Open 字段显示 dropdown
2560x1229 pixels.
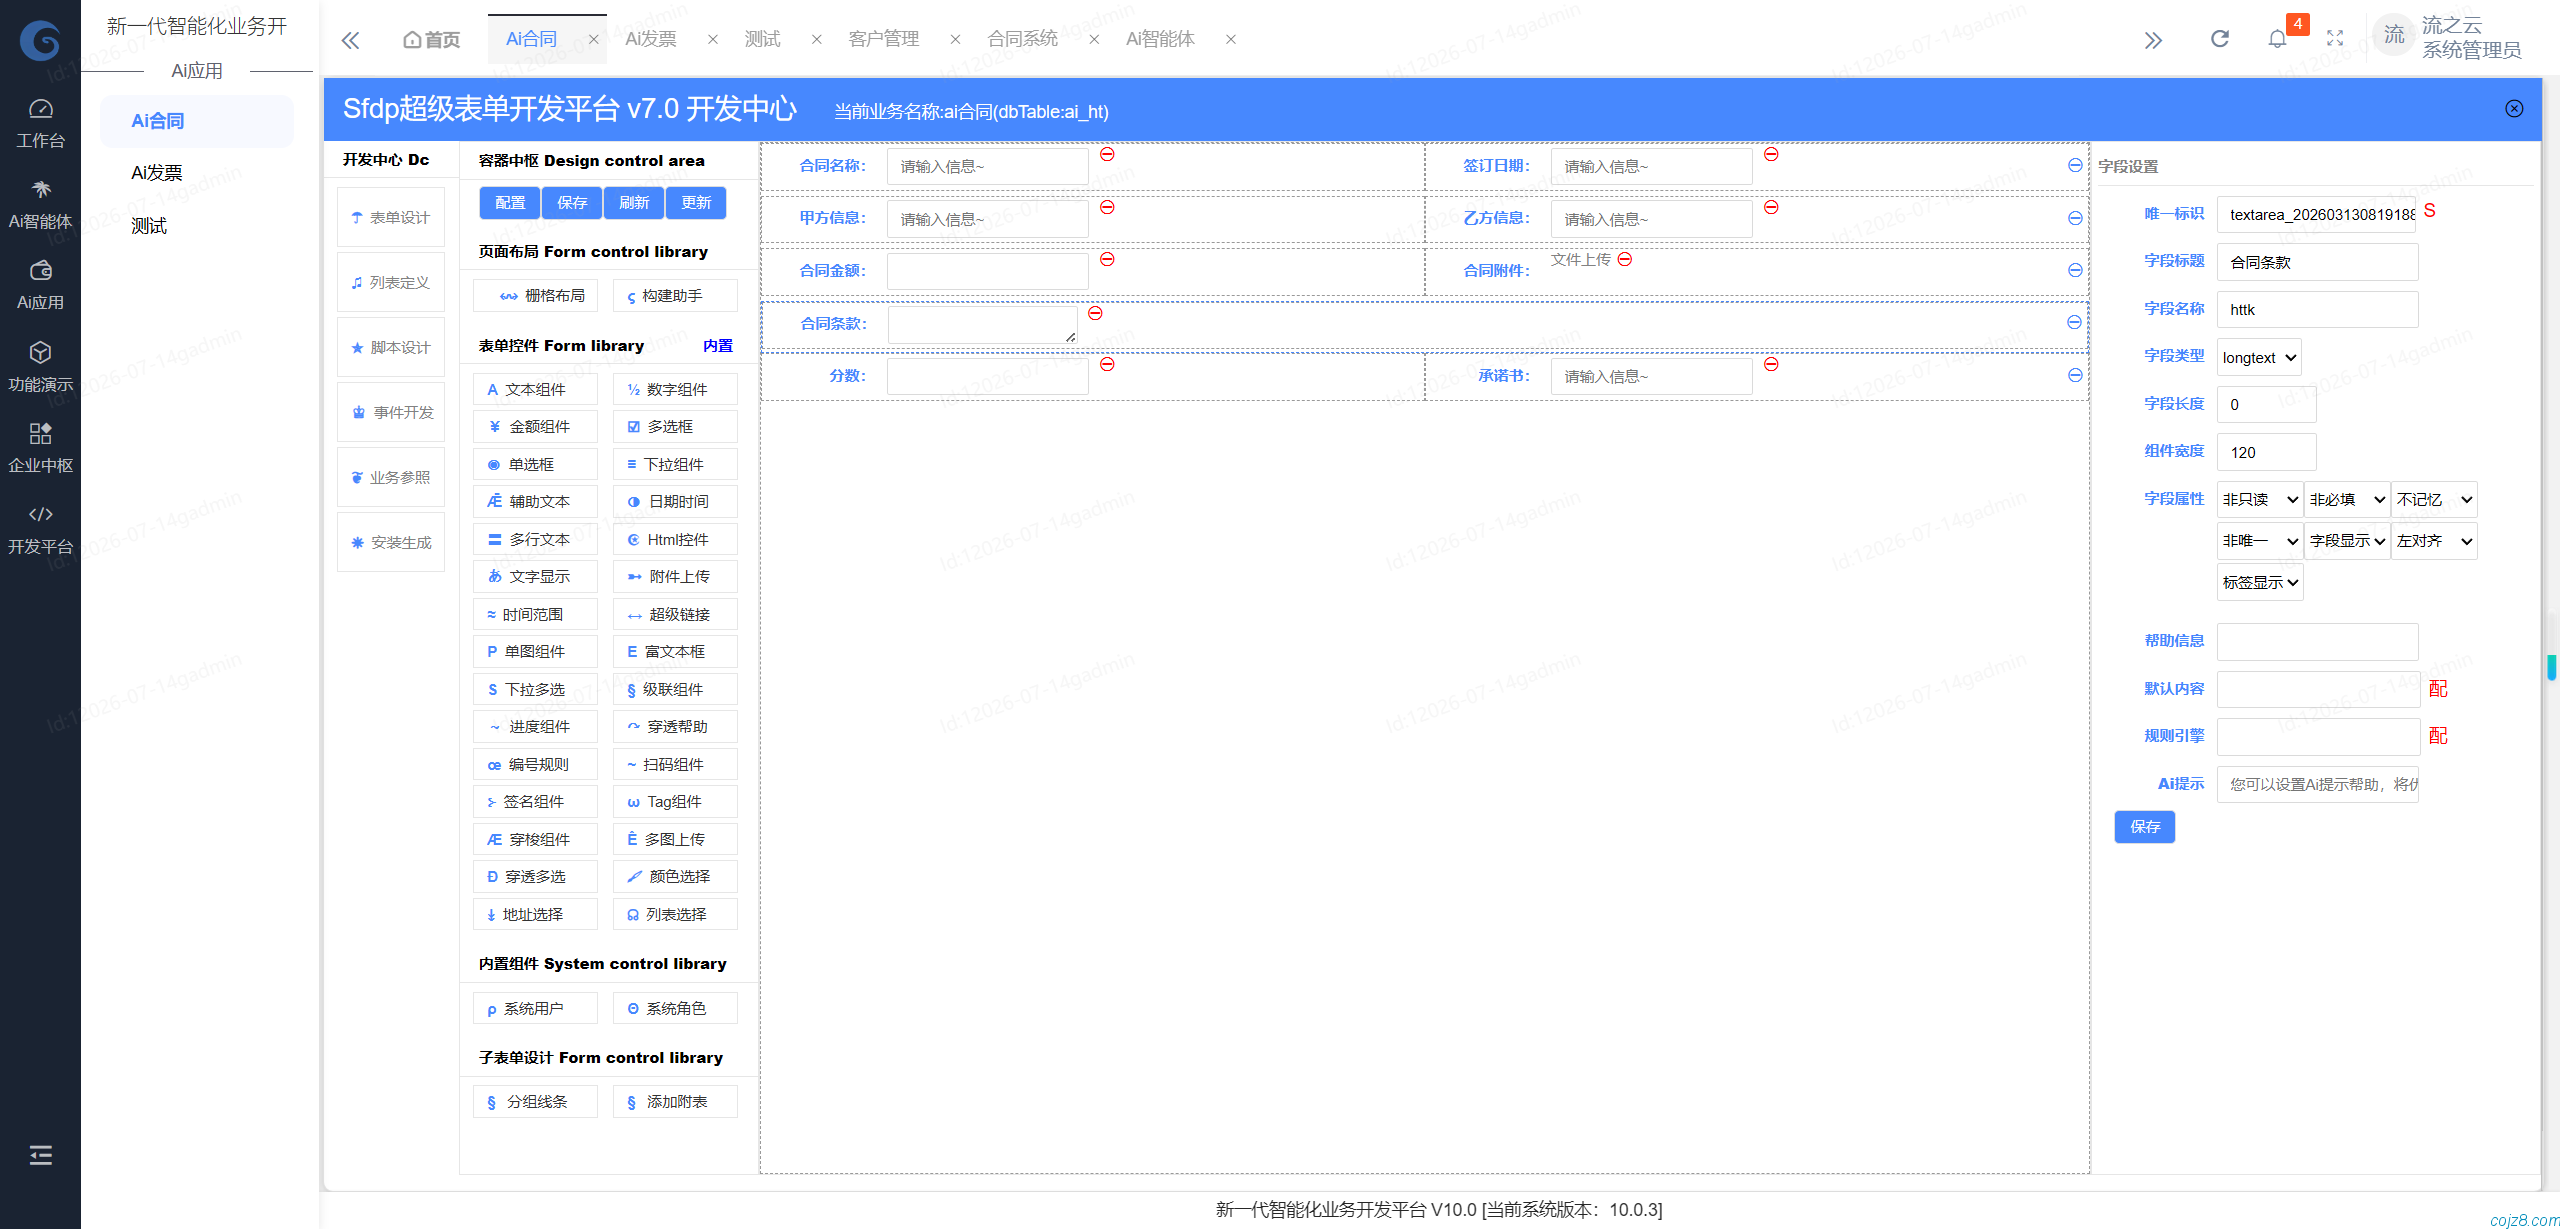(2347, 541)
